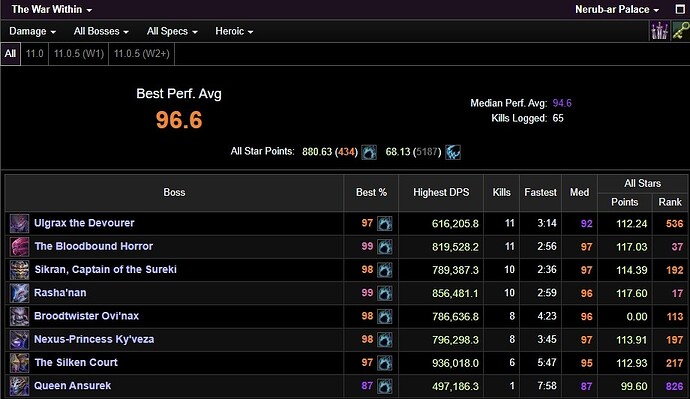Open Rasha'nan boss portrait icon
The width and height of the screenshot is (690, 399).
pos(19,293)
